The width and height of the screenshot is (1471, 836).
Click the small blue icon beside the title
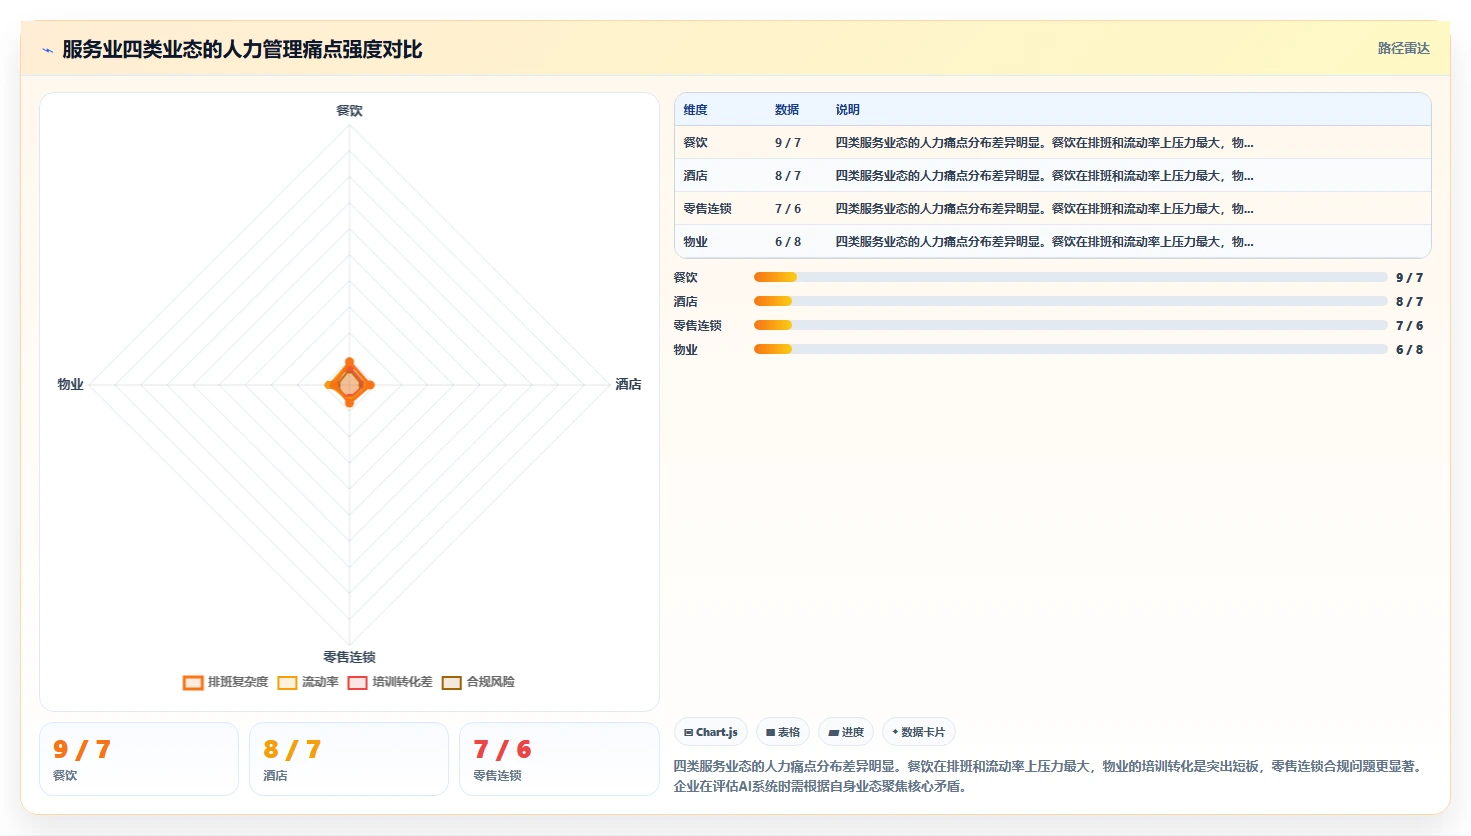(x=47, y=50)
